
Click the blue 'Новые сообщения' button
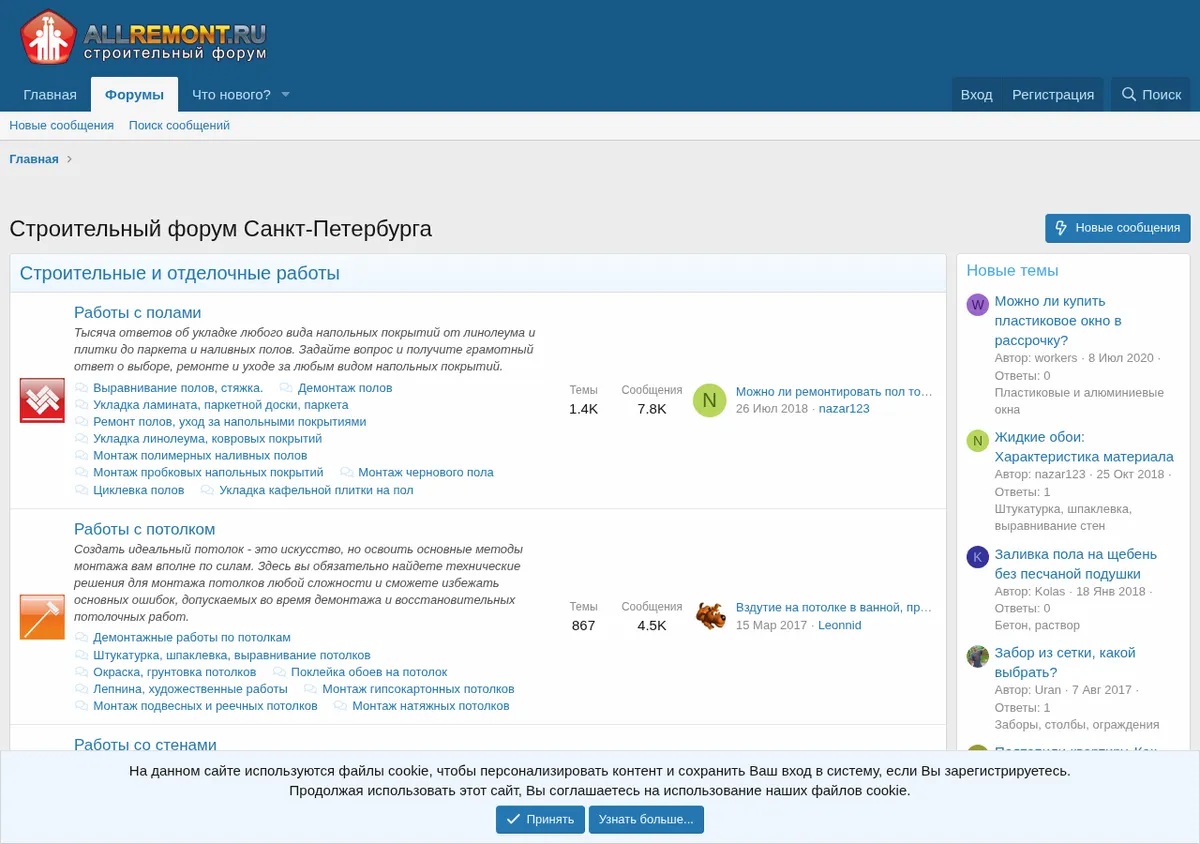tap(1118, 228)
